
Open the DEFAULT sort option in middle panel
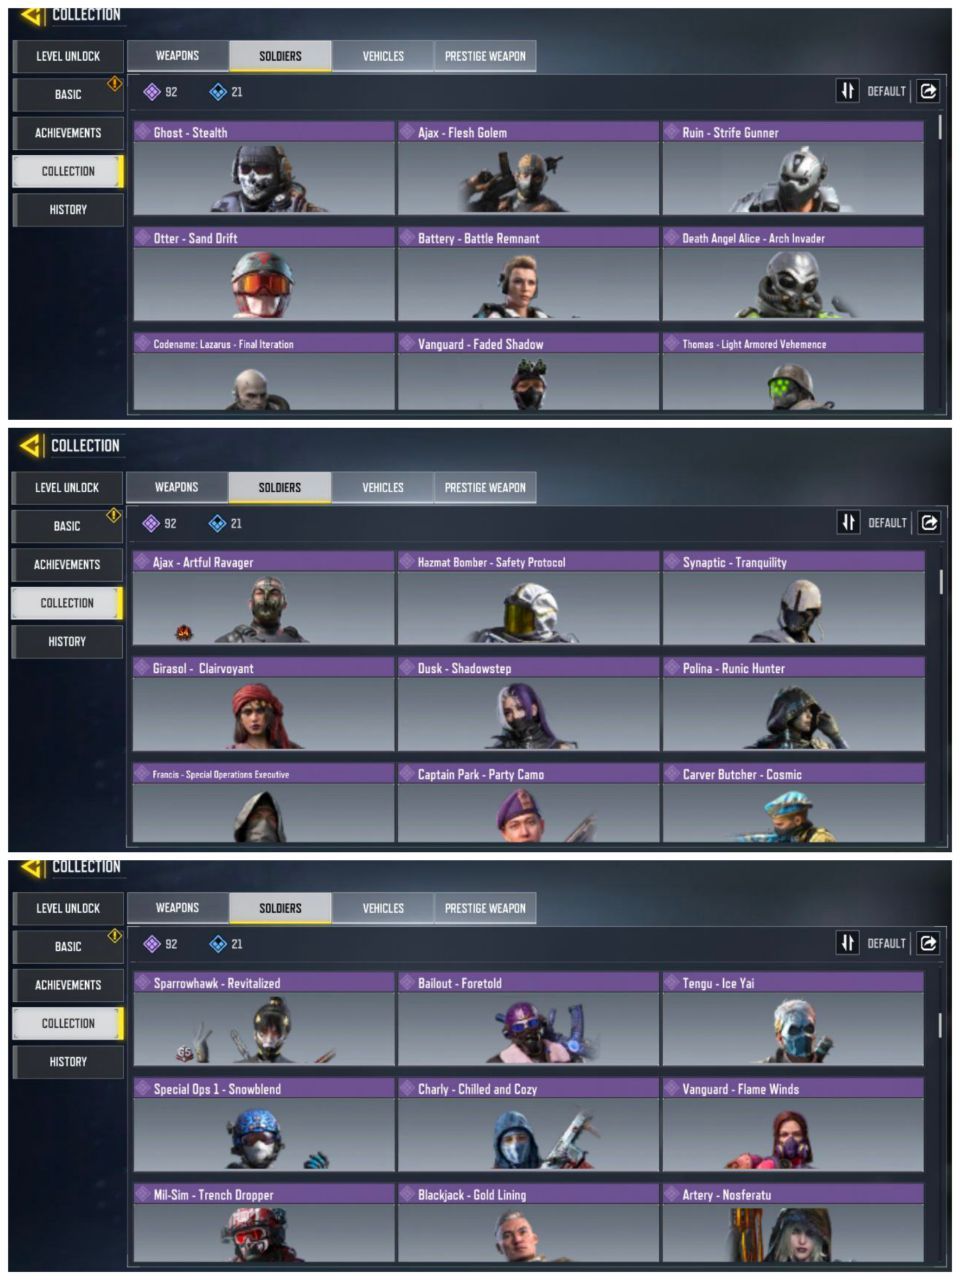887,523
